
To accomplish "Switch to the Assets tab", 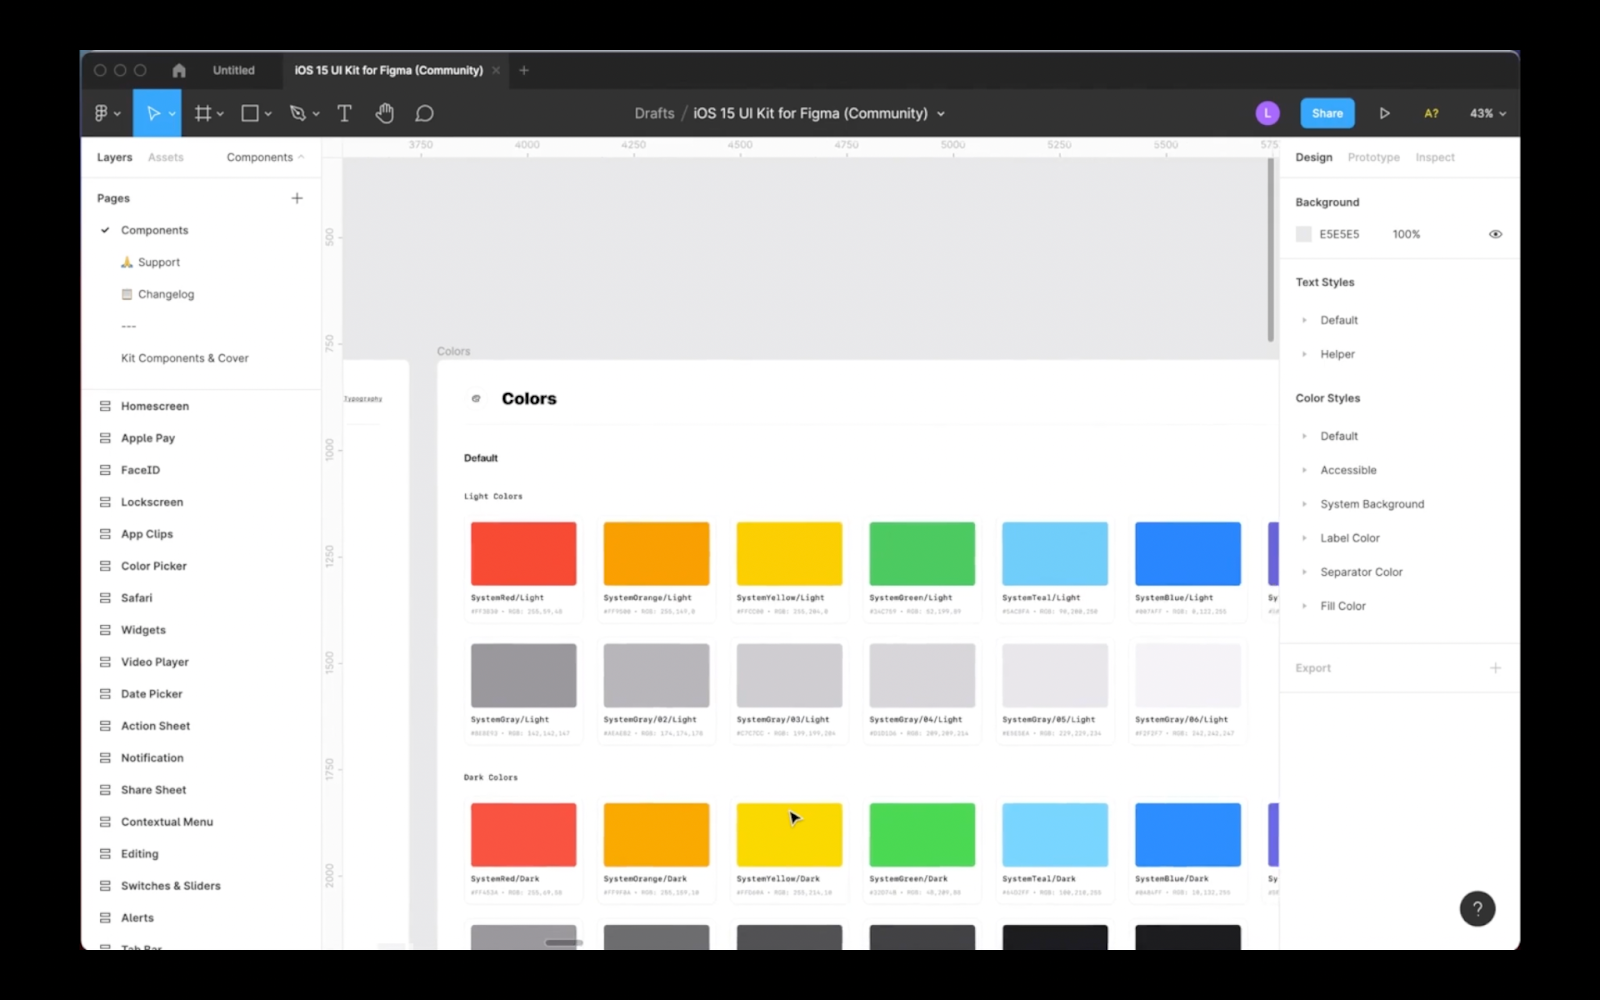I will [166, 157].
